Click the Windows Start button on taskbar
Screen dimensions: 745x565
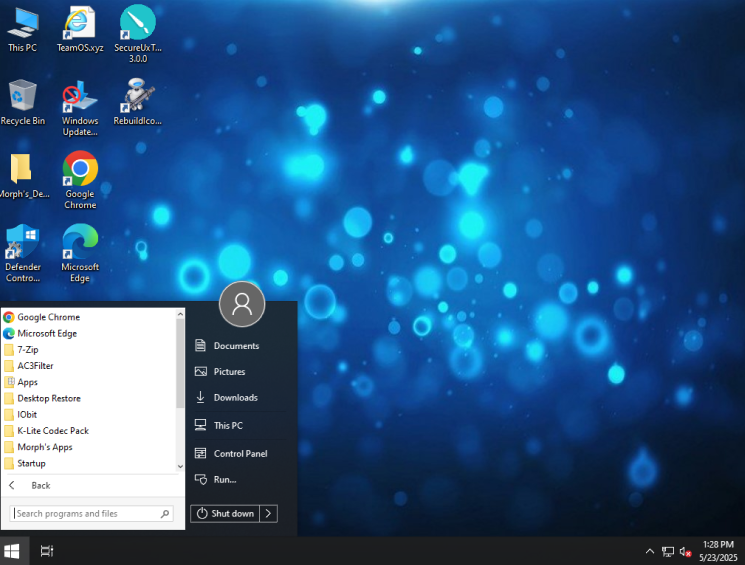click(12, 551)
